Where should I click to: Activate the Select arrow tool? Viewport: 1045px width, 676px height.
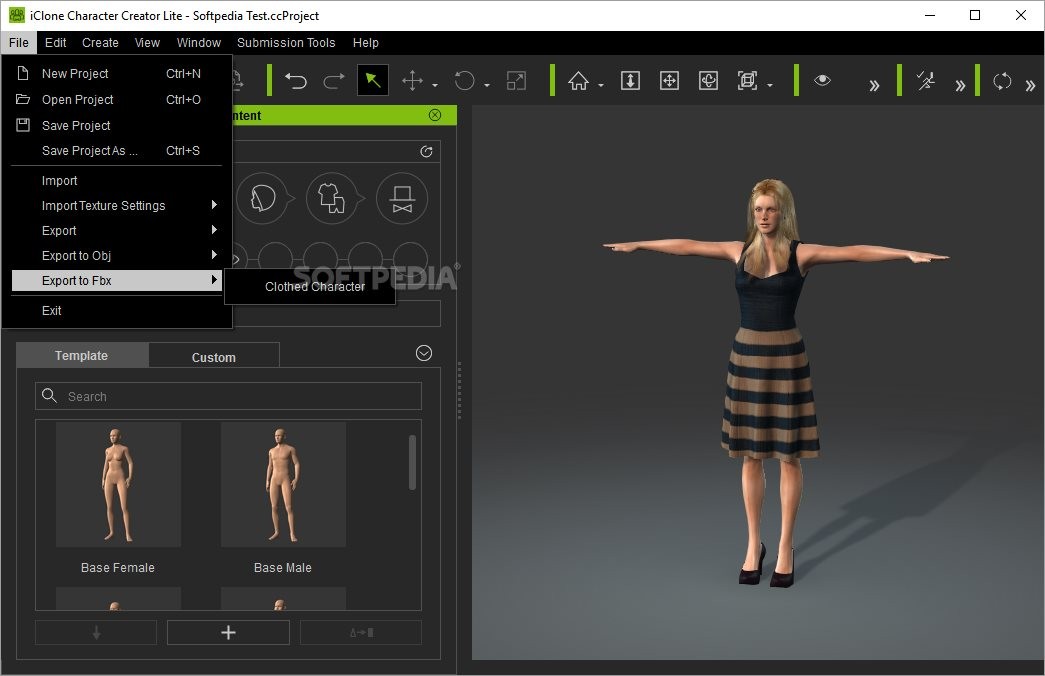[x=373, y=81]
